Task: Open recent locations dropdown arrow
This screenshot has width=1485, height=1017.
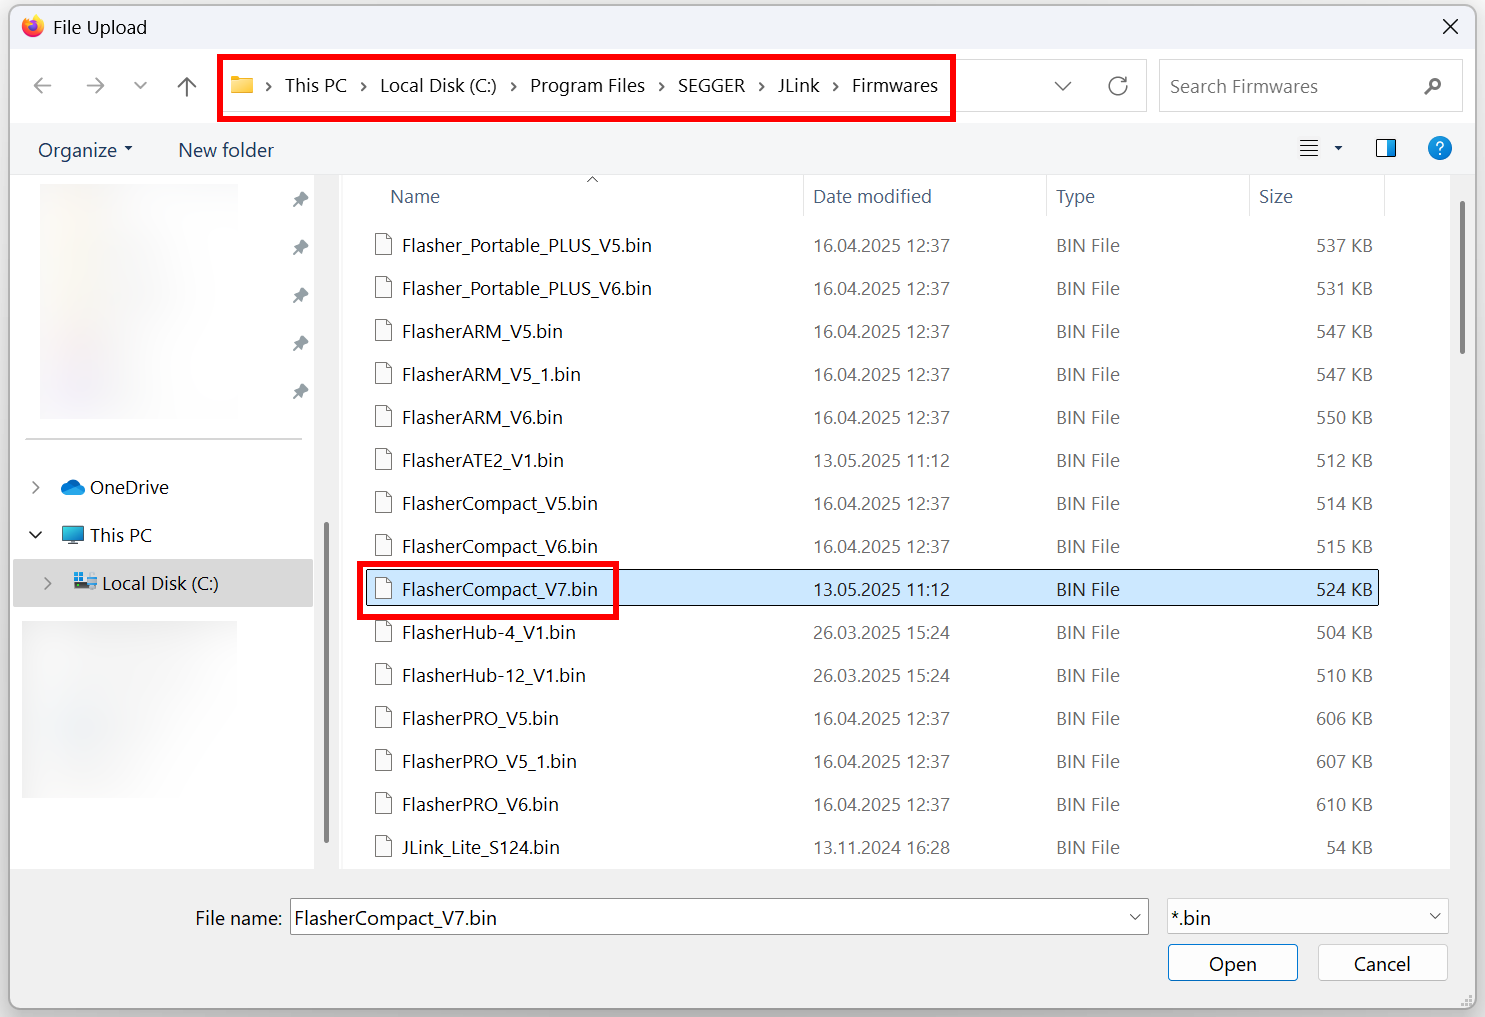Action: click(x=140, y=86)
